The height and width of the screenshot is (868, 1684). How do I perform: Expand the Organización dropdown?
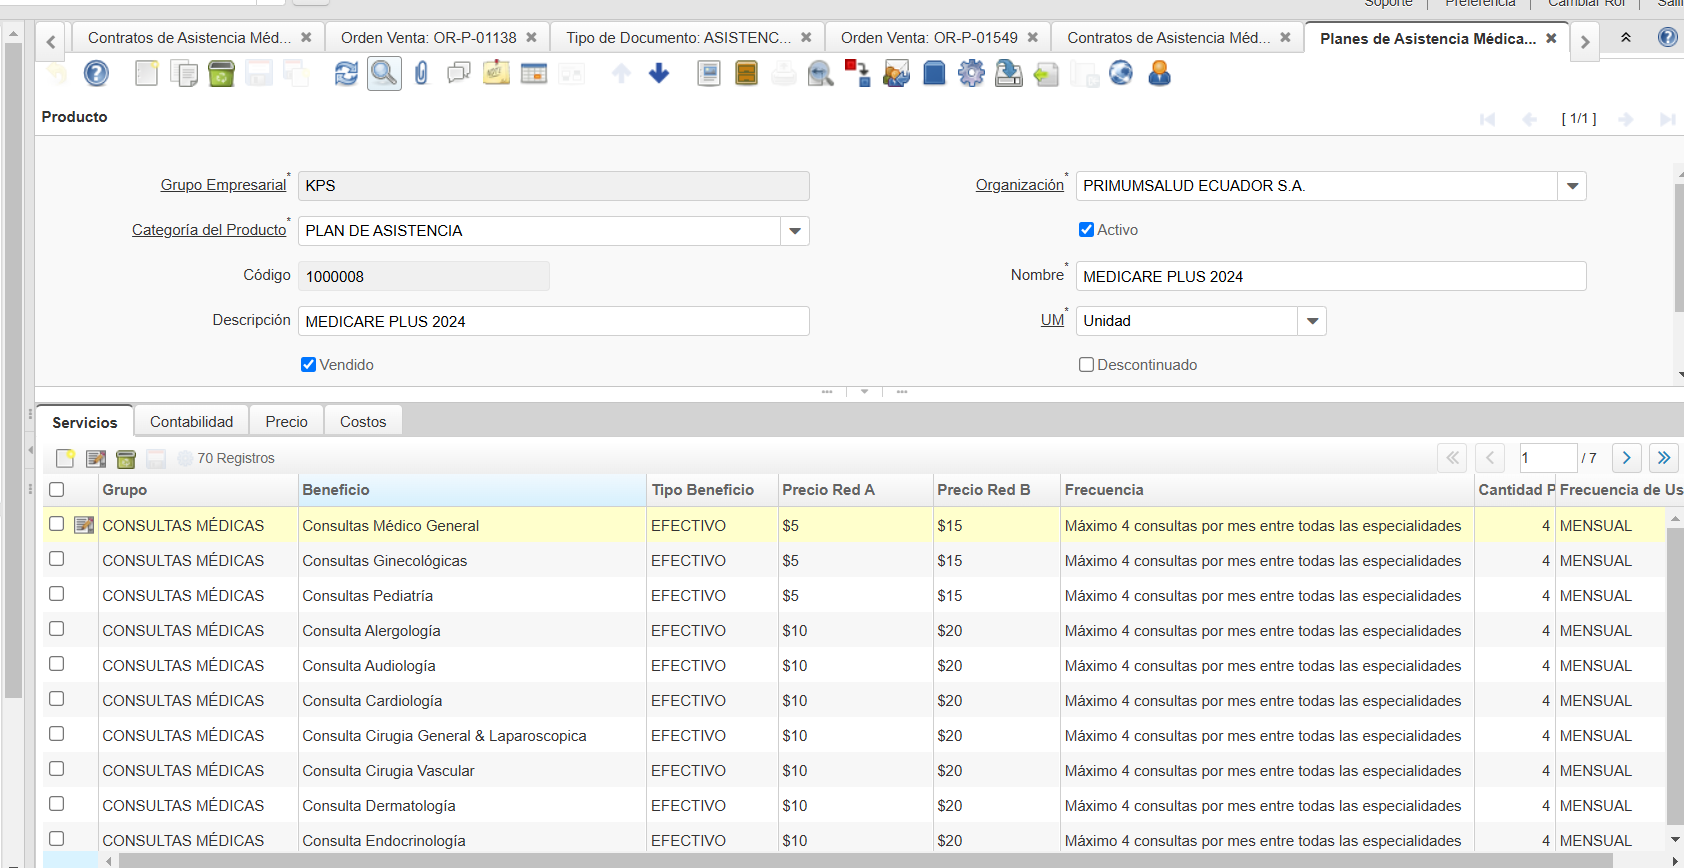coord(1572,186)
